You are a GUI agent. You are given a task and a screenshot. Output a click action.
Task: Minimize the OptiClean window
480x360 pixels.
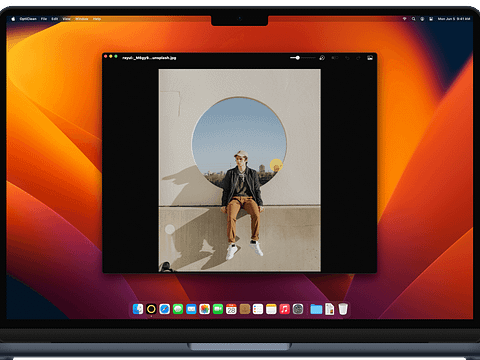point(111,57)
